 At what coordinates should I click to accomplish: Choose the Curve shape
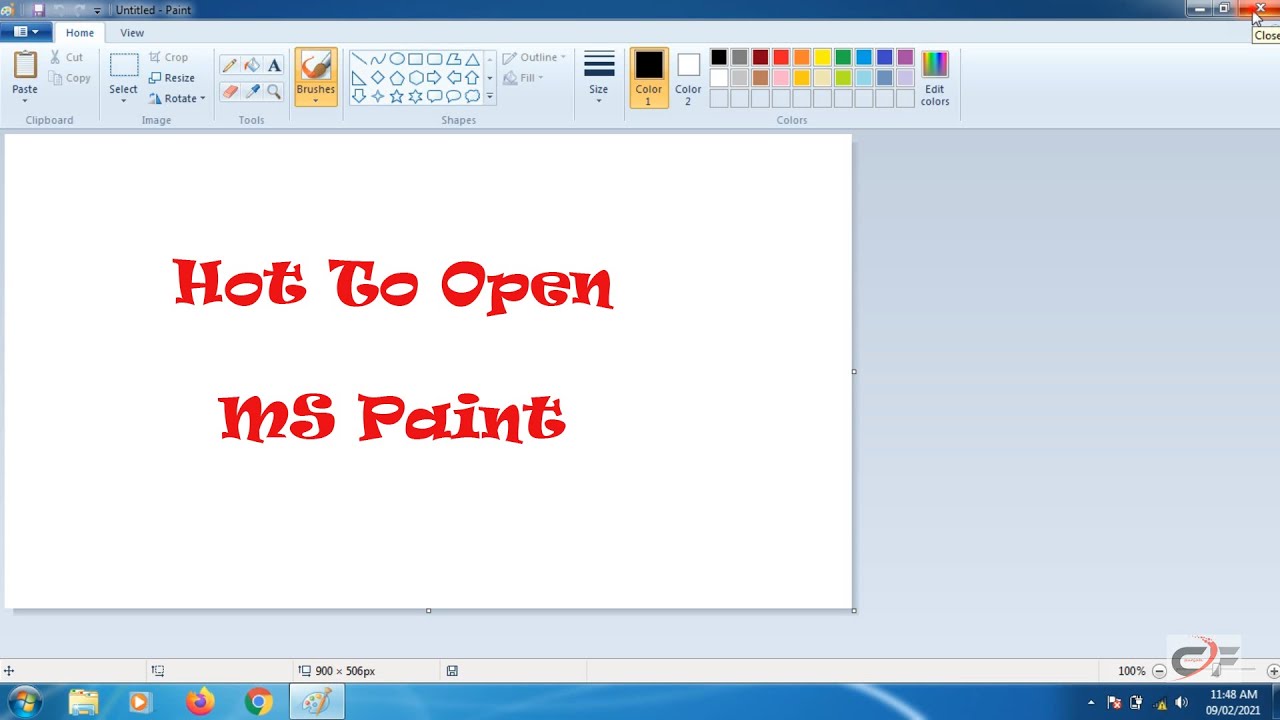pyautogui.click(x=378, y=59)
